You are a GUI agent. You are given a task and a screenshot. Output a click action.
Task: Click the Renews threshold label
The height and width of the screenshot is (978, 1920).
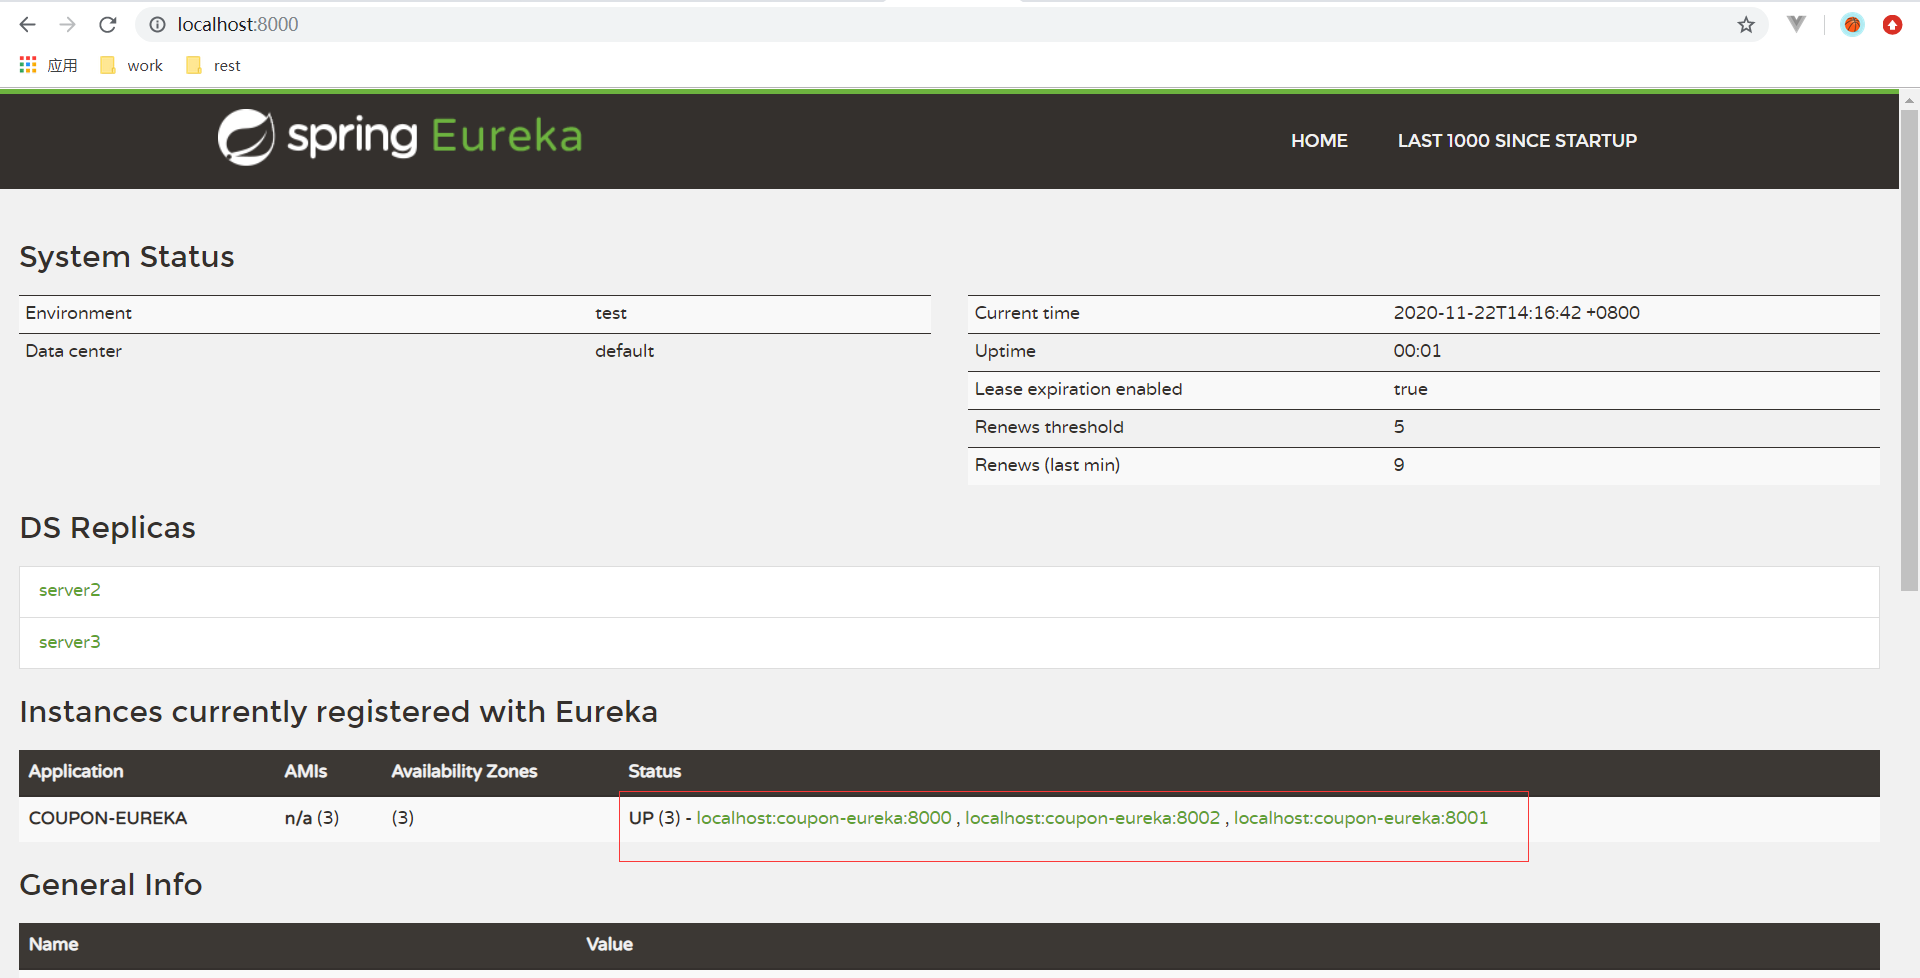click(x=1049, y=427)
